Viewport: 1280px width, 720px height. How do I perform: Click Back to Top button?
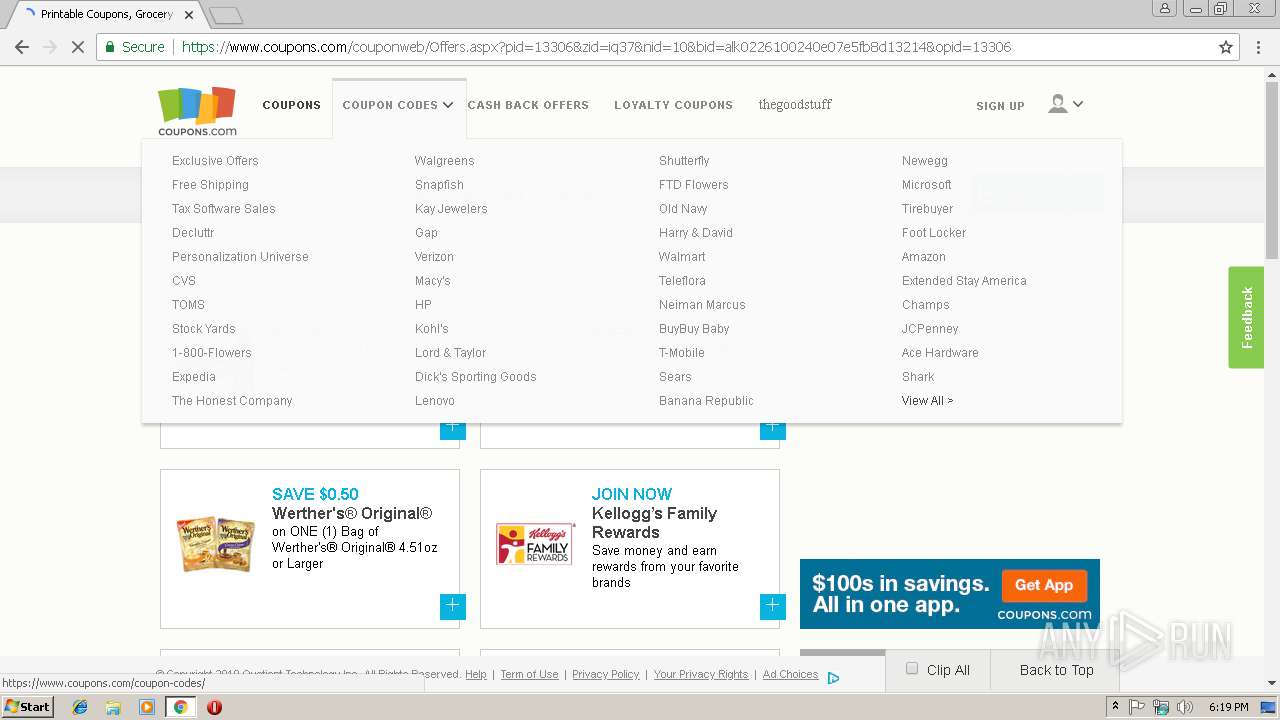[x=1056, y=670]
